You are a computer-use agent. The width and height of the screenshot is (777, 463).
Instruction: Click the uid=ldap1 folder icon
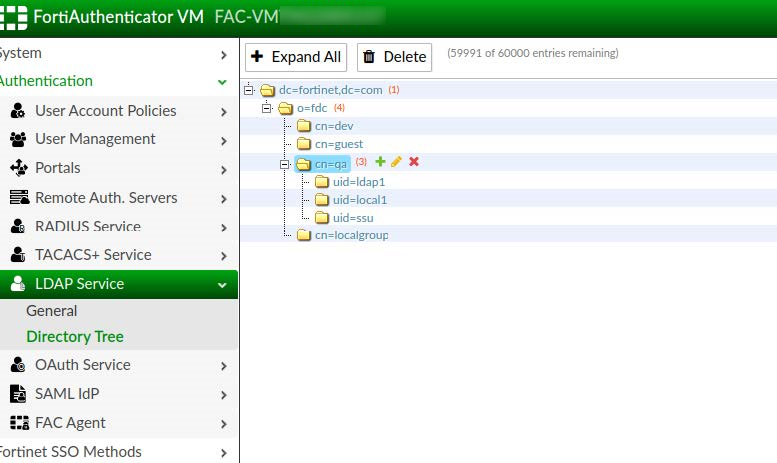(x=322, y=182)
